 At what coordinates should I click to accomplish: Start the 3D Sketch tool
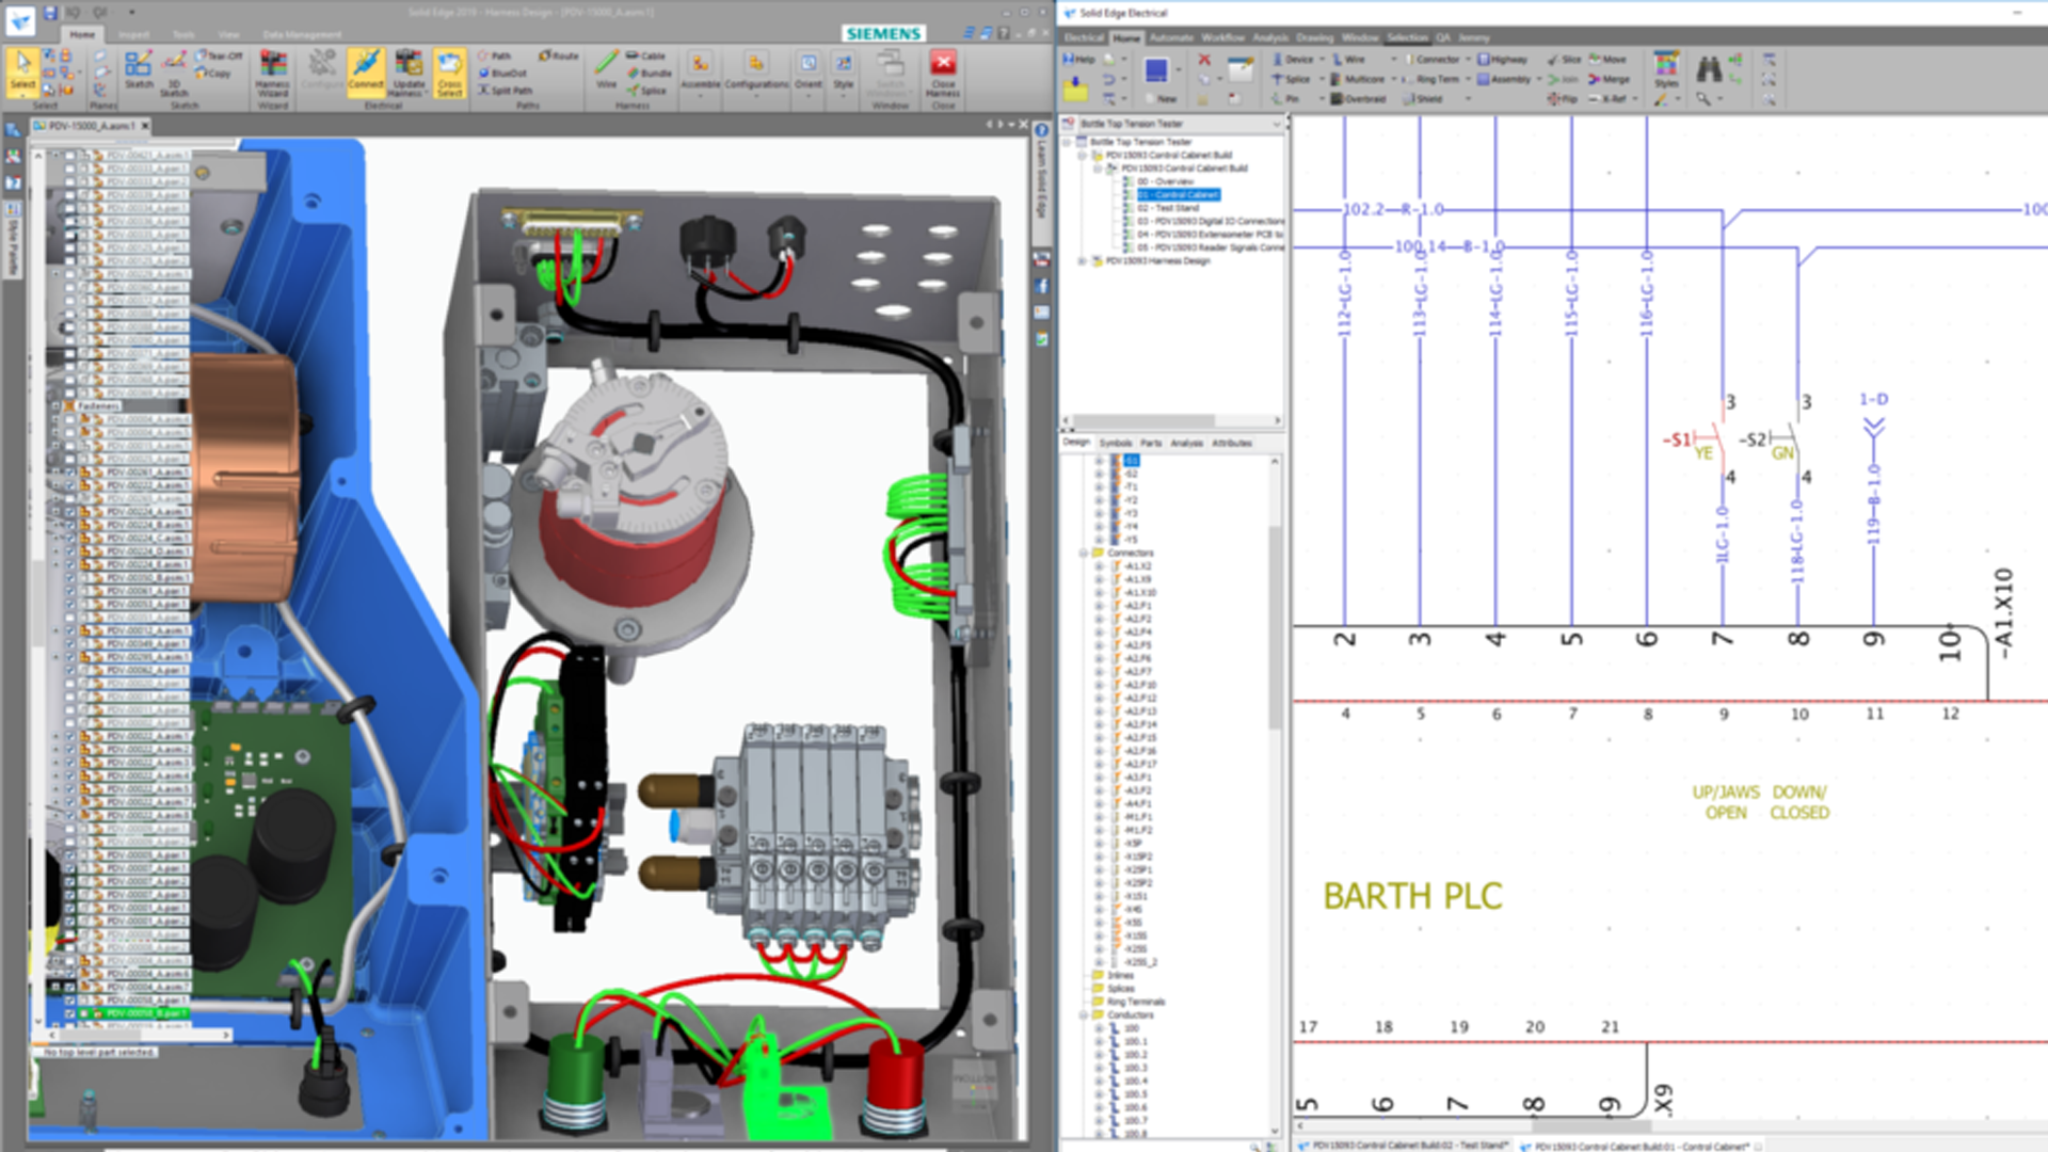pyautogui.click(x=175, y=72)
